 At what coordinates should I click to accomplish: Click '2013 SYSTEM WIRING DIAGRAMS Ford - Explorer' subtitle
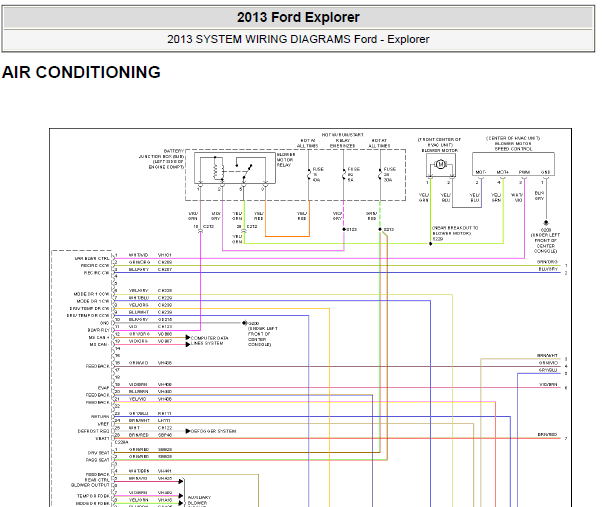[x=298, y=39]
